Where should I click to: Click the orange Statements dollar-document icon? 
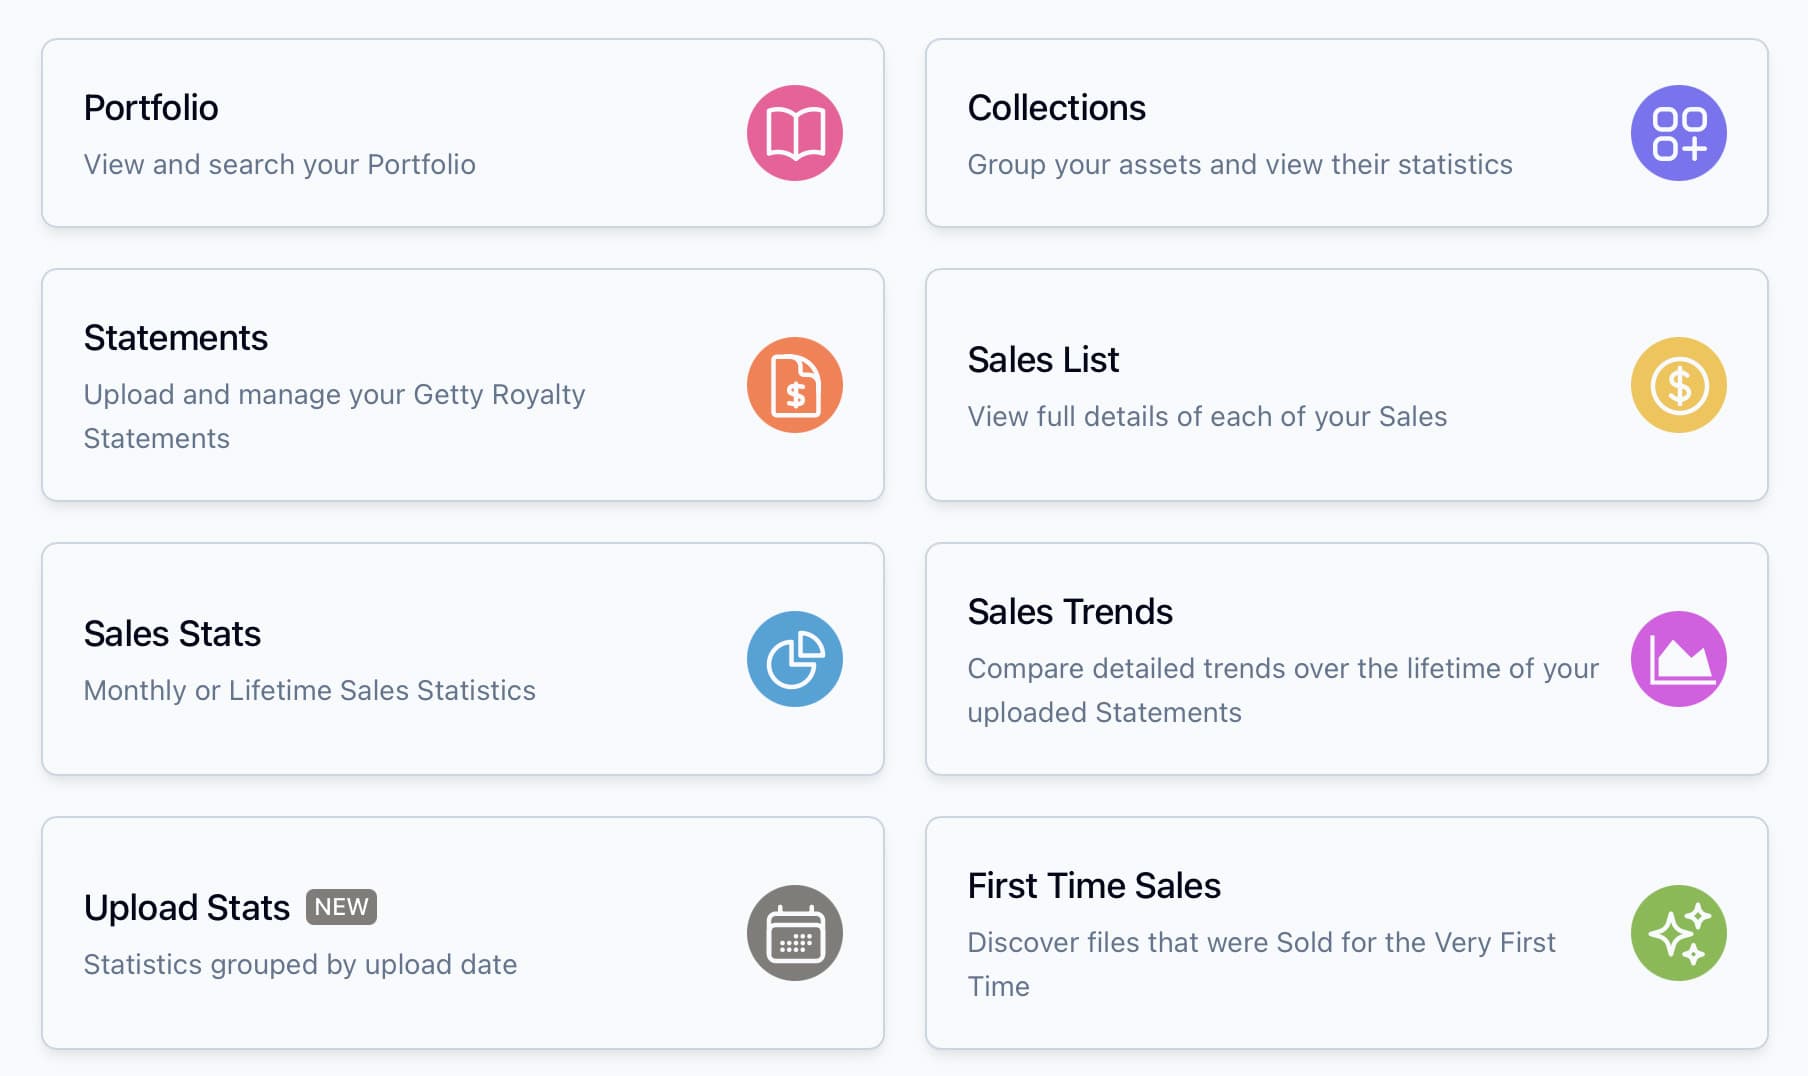[x=795, y=385]
